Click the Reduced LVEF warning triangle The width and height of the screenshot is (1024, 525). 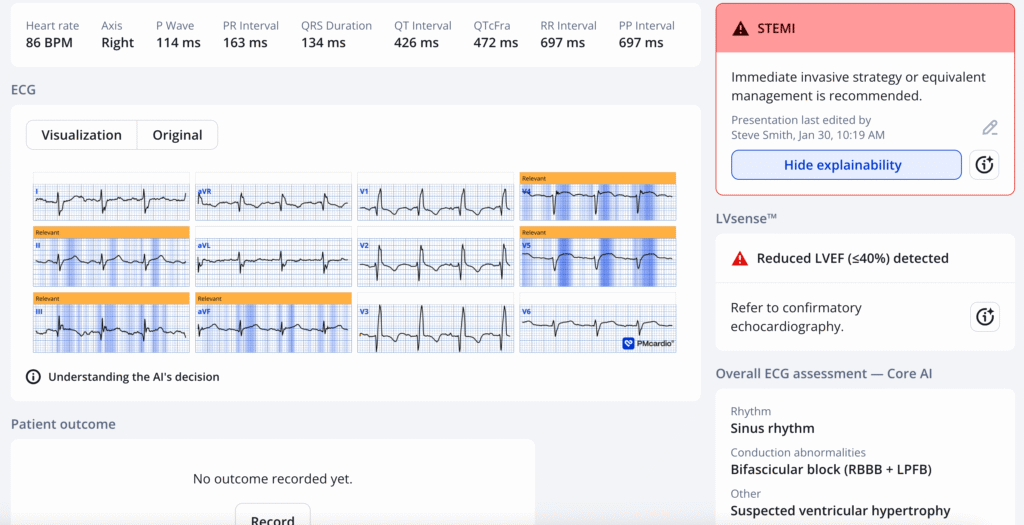pos(740,258)
